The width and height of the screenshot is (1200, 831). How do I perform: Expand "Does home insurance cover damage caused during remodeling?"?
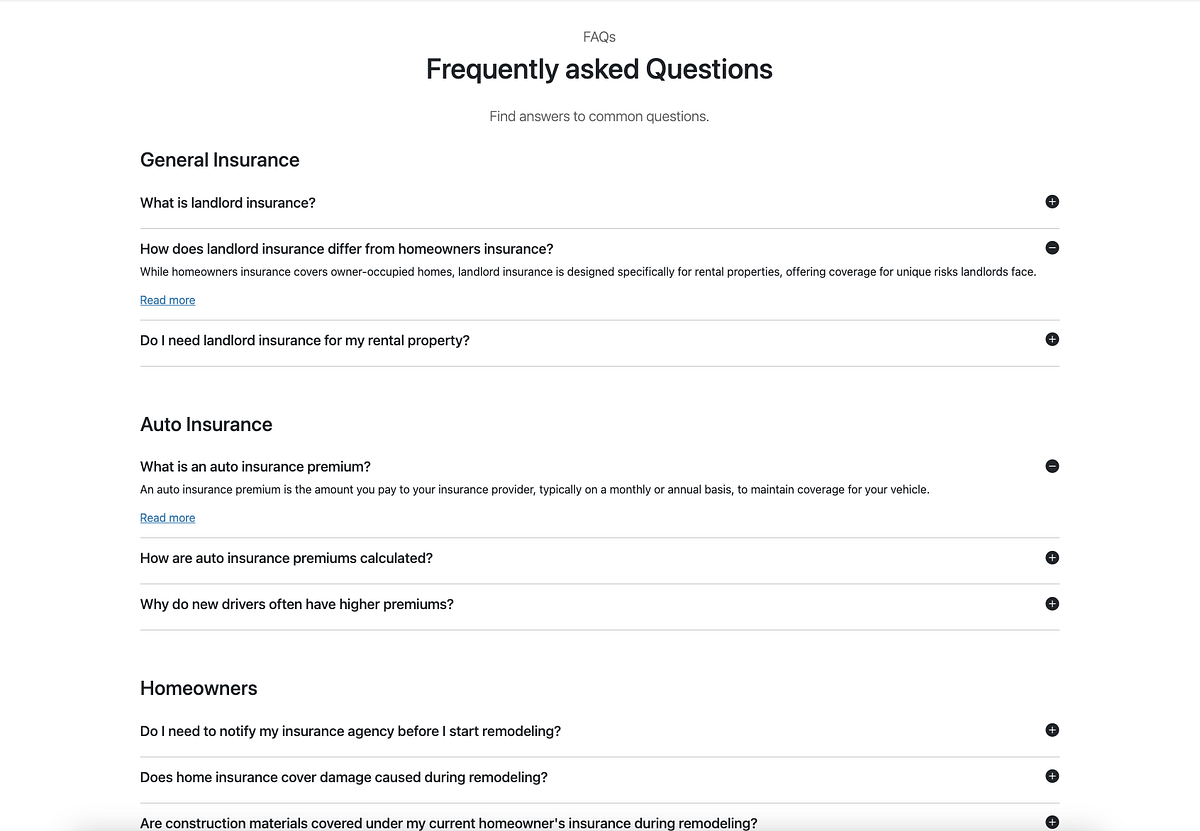click(1051, 776)
